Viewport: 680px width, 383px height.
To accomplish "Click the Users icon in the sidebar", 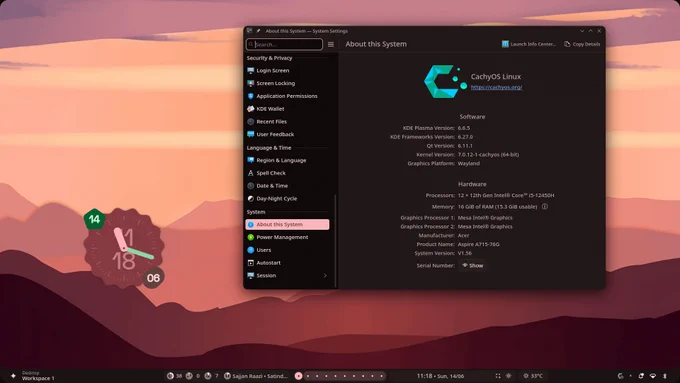I will 251,250.
